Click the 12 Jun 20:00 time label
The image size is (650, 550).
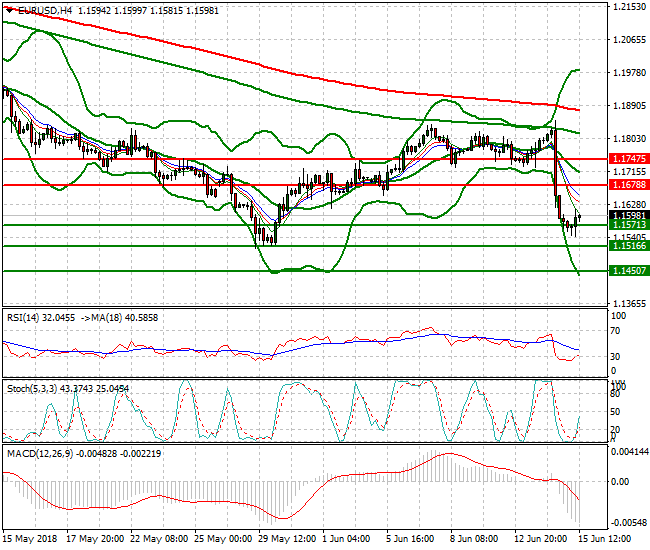tap(541, 539)
